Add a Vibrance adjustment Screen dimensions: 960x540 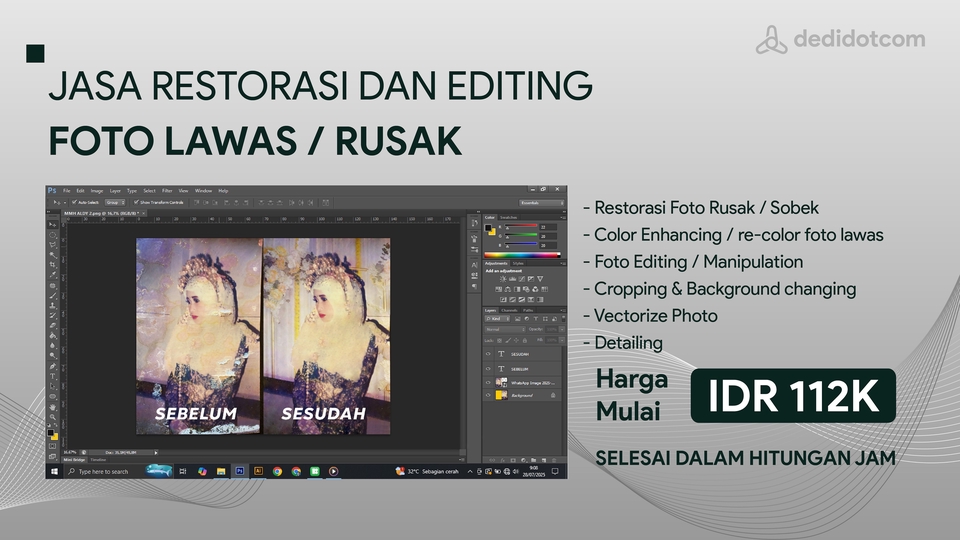(540, 279)
